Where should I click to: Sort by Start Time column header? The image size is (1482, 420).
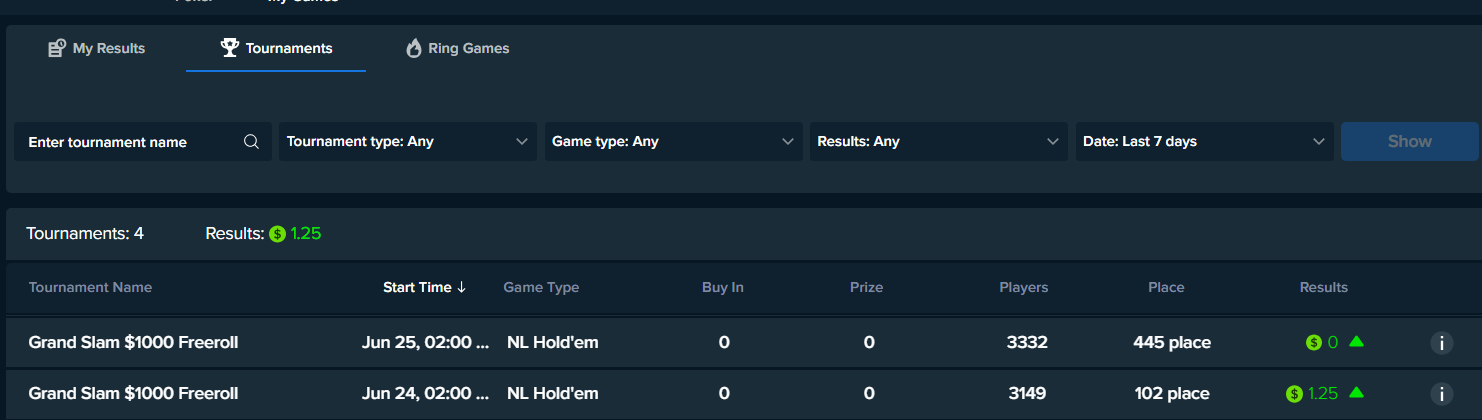(x=424, y=287)
